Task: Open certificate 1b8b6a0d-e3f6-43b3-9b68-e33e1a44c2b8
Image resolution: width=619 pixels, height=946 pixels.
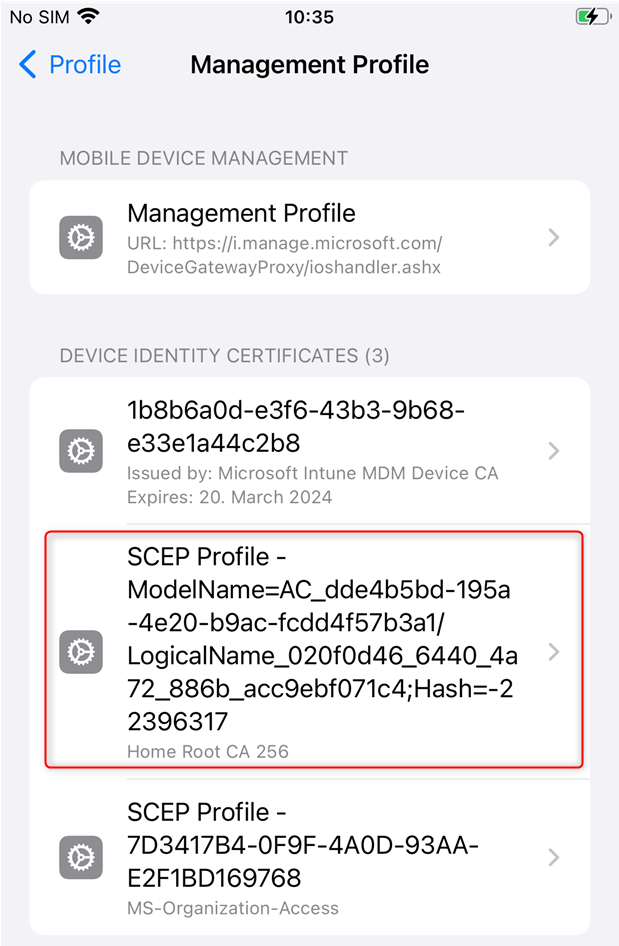Action: pos(310,451)
